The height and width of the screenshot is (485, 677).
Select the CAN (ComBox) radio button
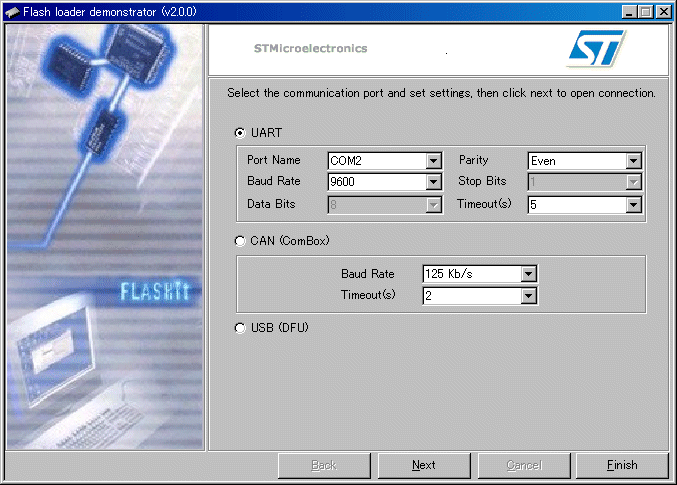(x=240, y=241)
